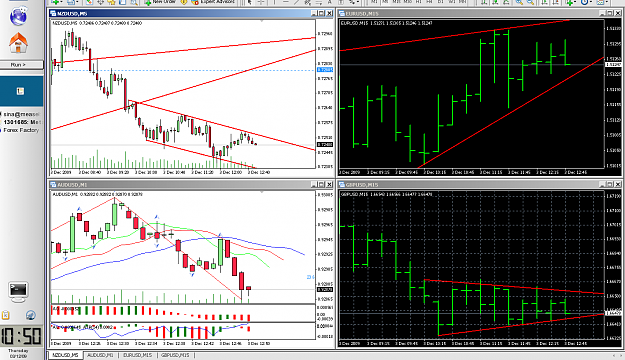
Task: Switch timeframe to D1
Action: click(440, 2)
